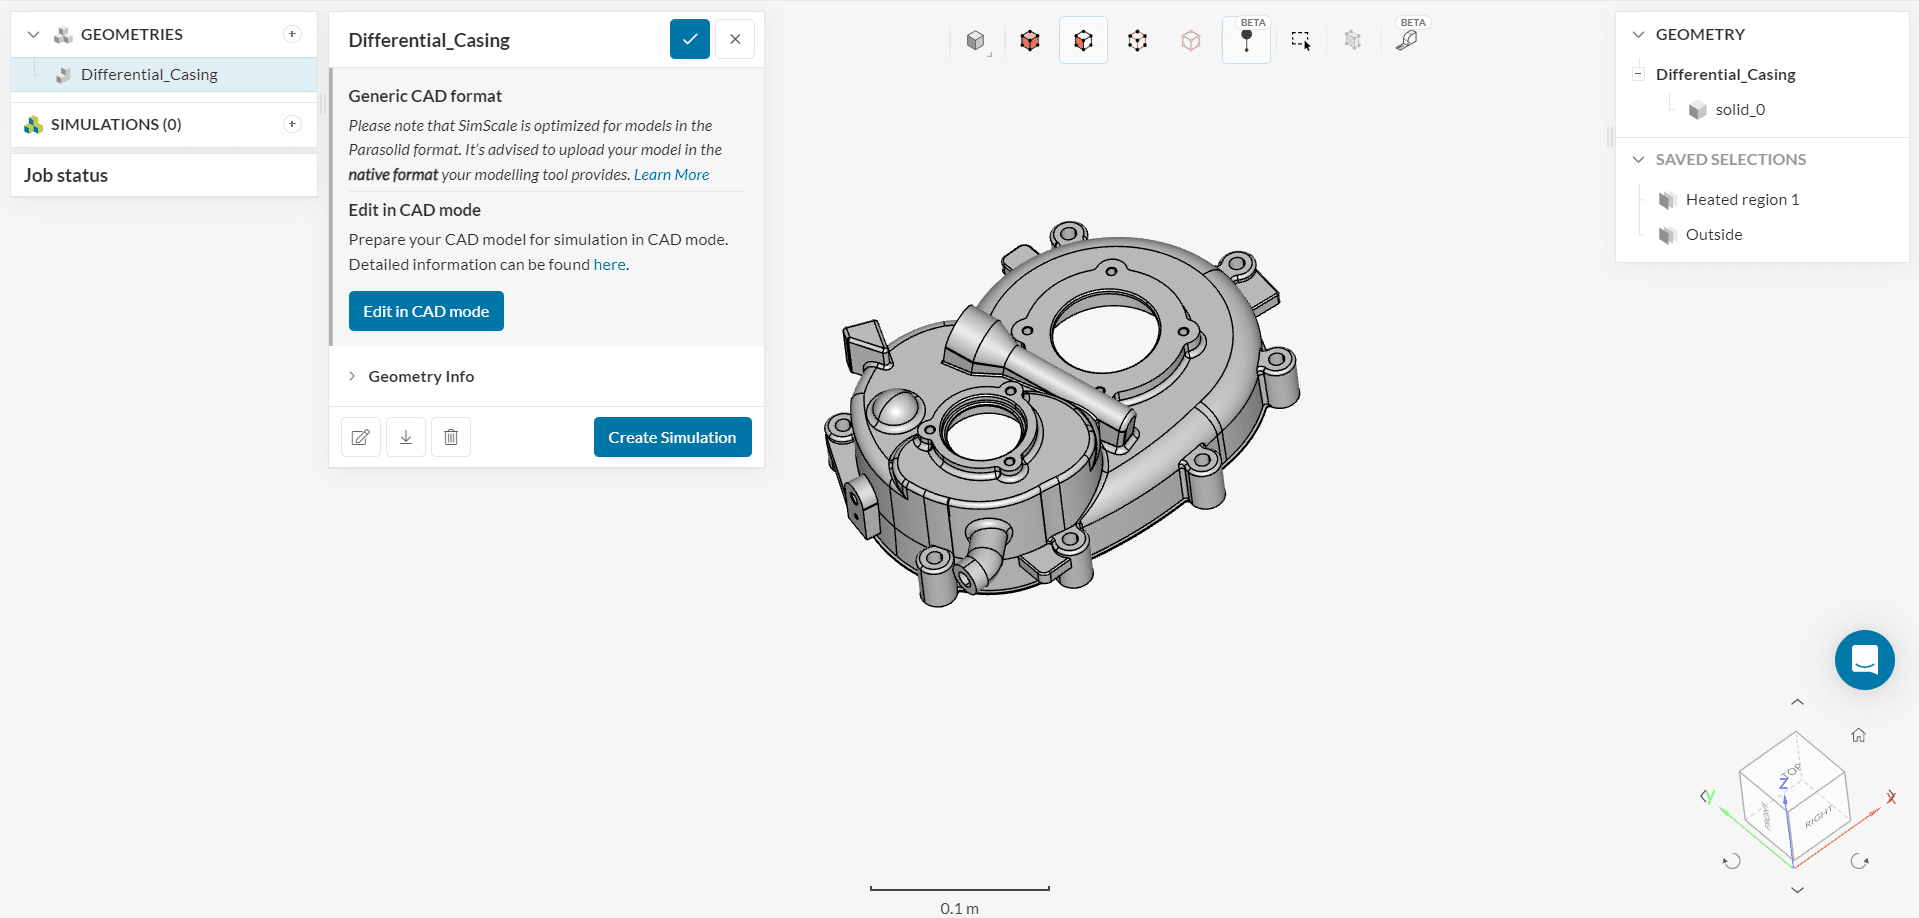This screenshot has height=918, width=1919.
Task: Open the measure tool with tape icon
Action: [x=1407, y=40]
